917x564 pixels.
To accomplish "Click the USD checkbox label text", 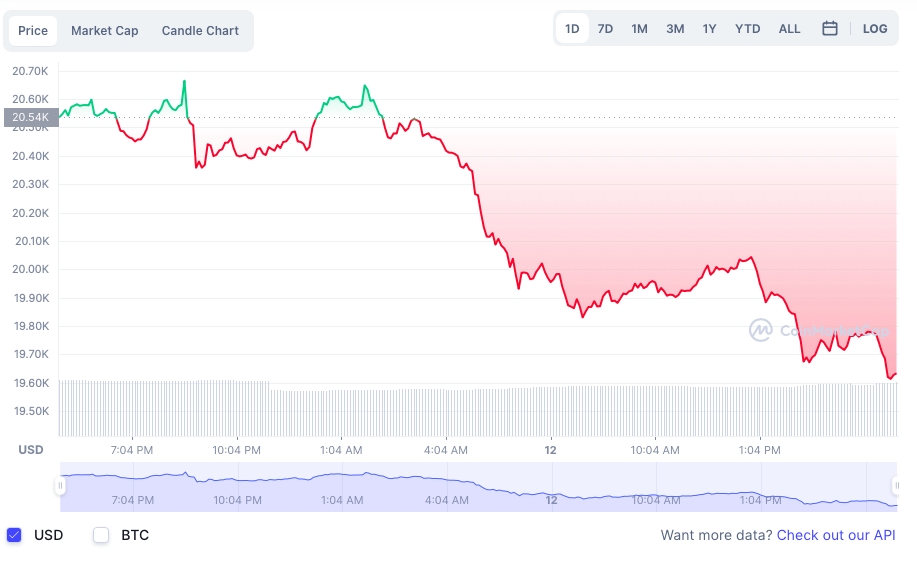I will tap(49, 535).
